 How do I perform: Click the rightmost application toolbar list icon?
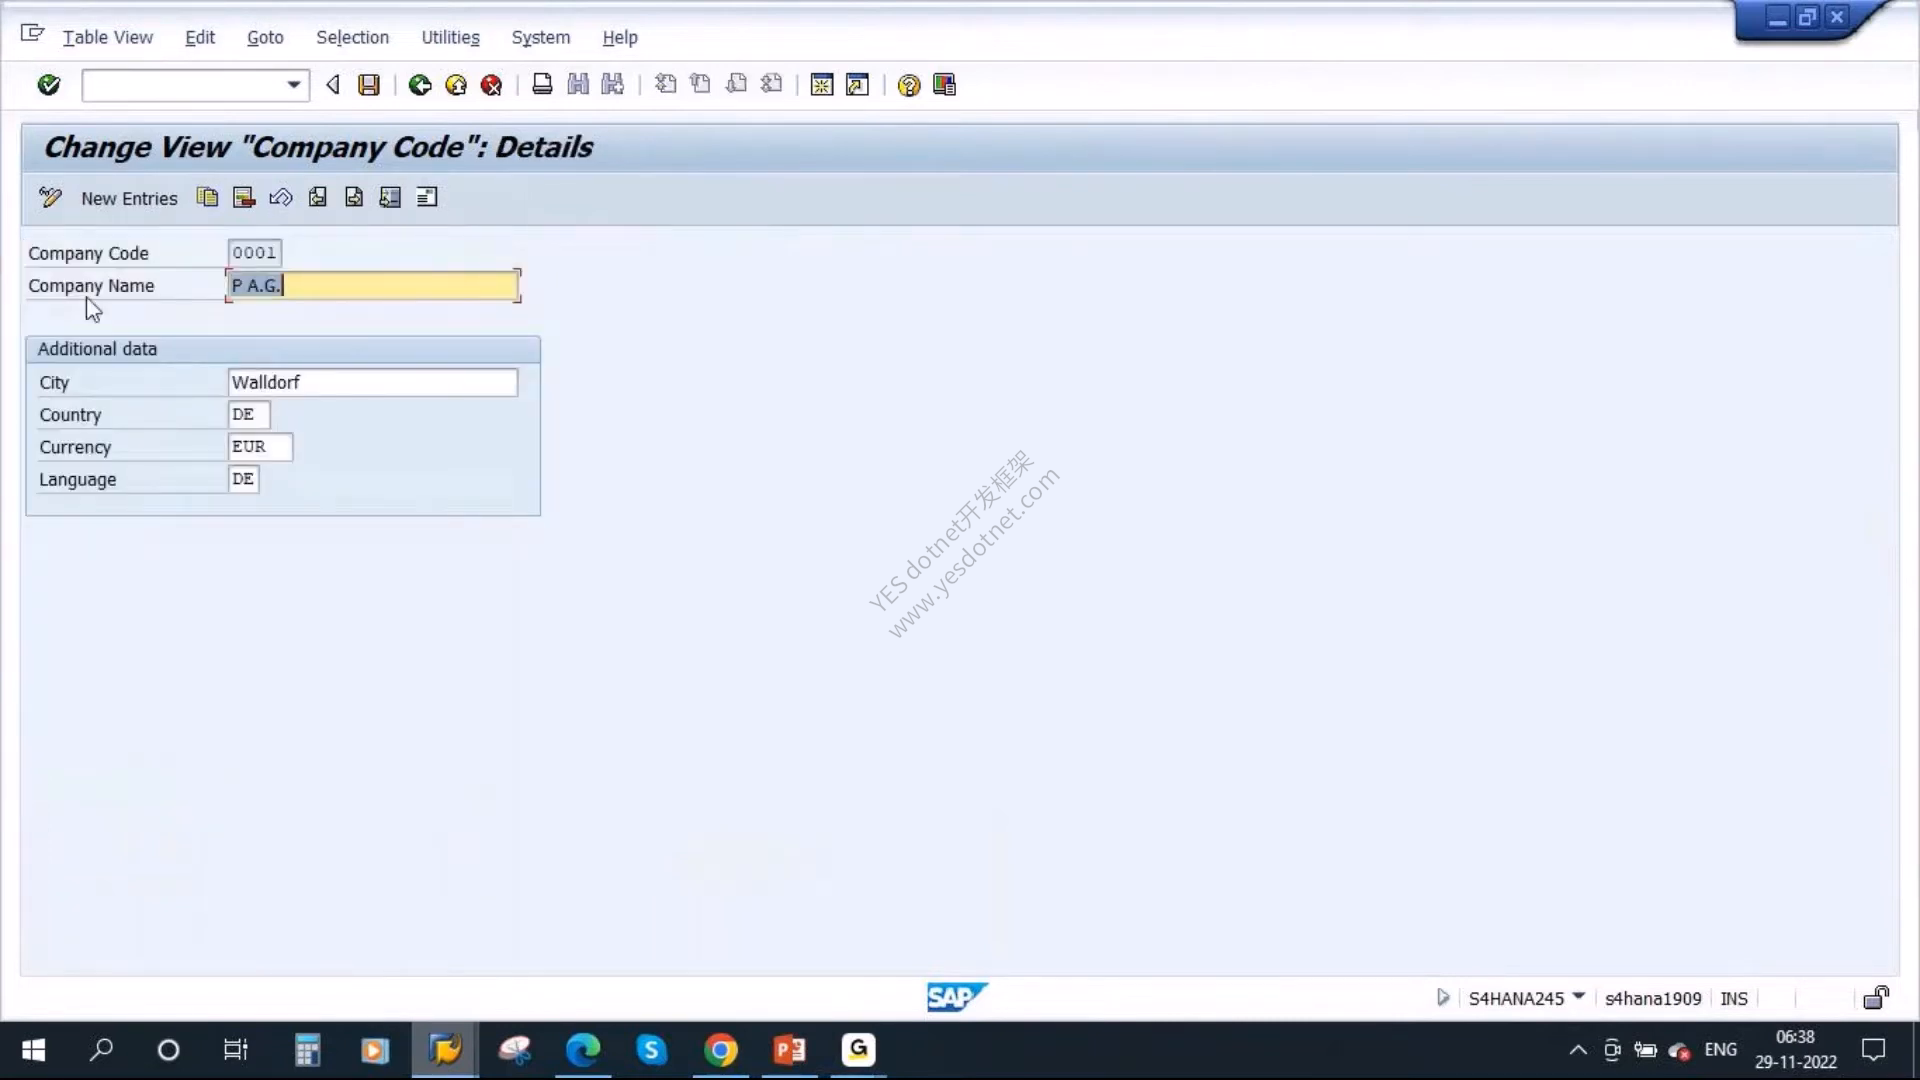pos(427,198)
